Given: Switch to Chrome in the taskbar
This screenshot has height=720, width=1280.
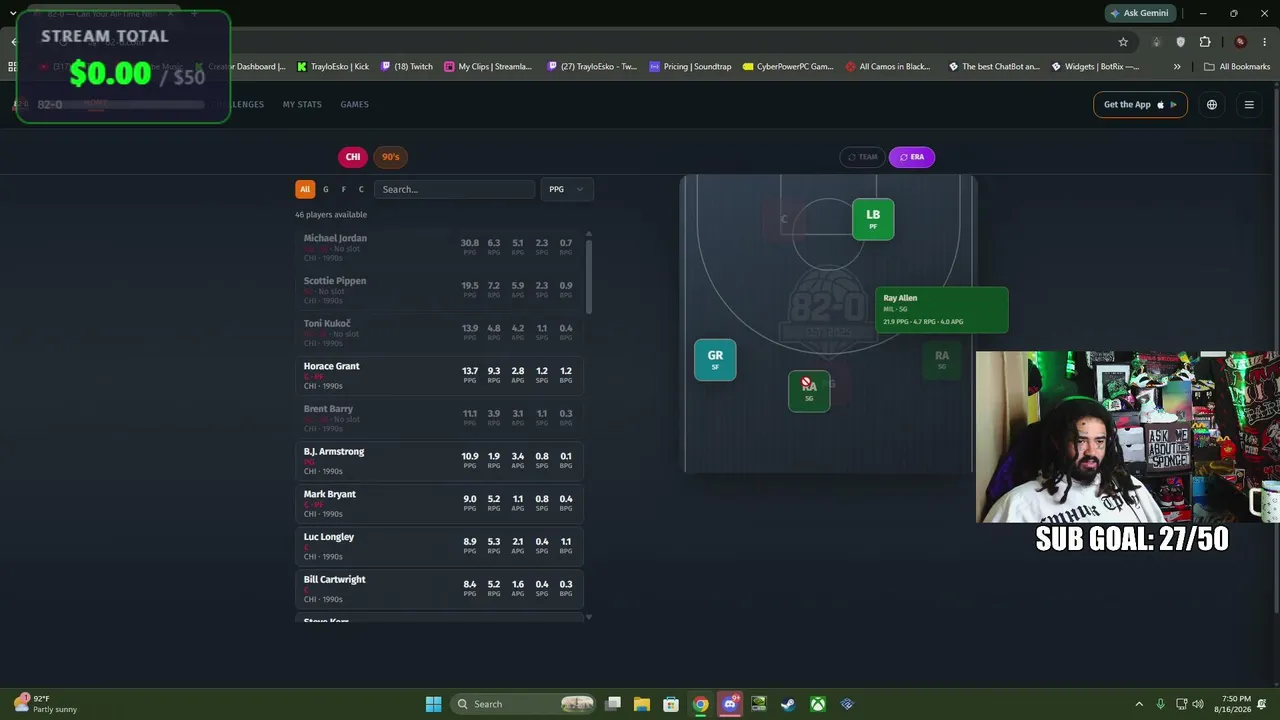Looking at the screenshot, I should click(x=701, y=704).
